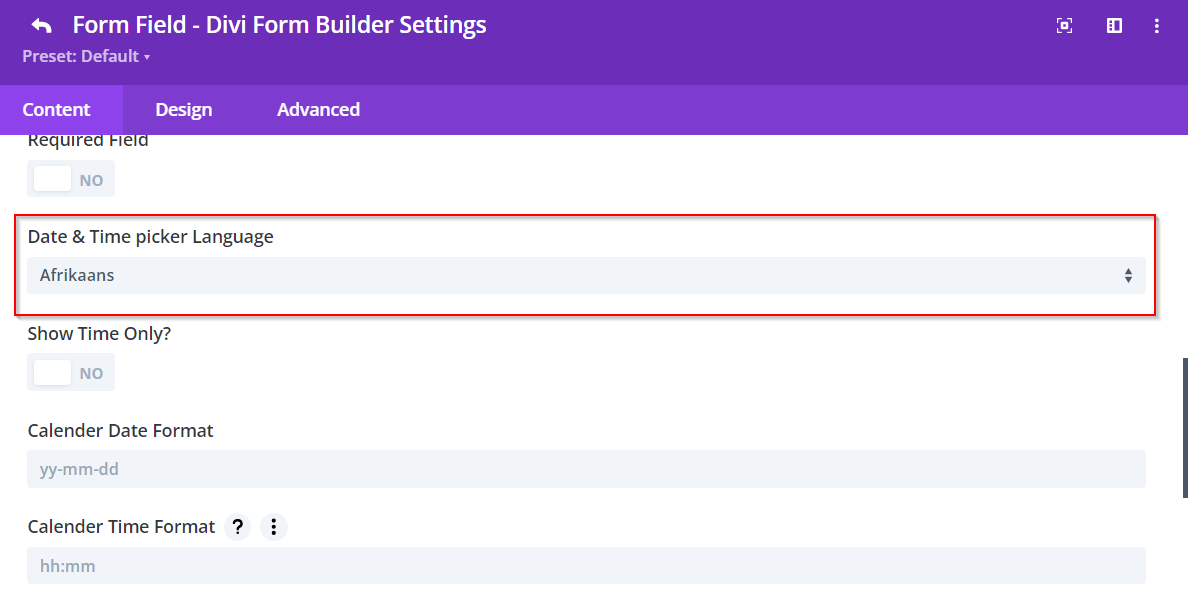Click the back arrow in the header
Image resolution: width=1188 pixels, height=613 pixels.
39,24
